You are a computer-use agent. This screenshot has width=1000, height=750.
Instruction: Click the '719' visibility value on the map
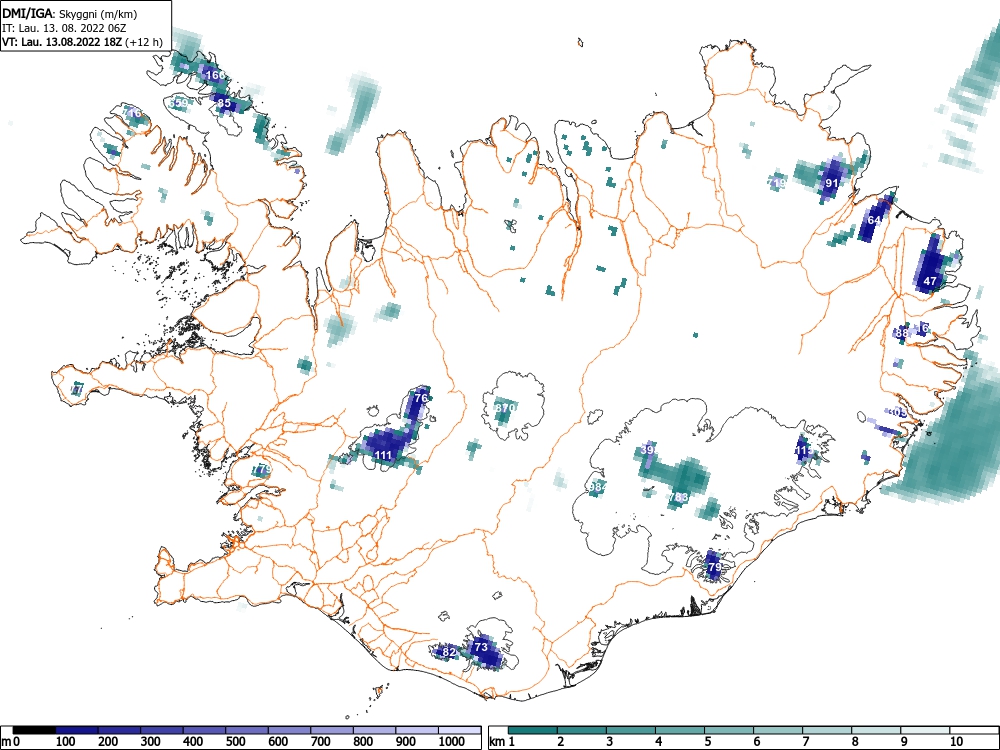tap(777, 183)
